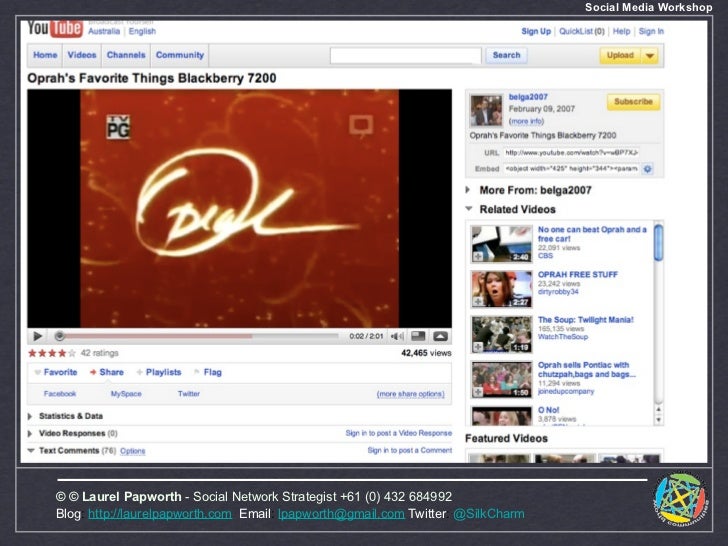Share video to MySpace
The image size is (728, 546).
tap(126, 394)
